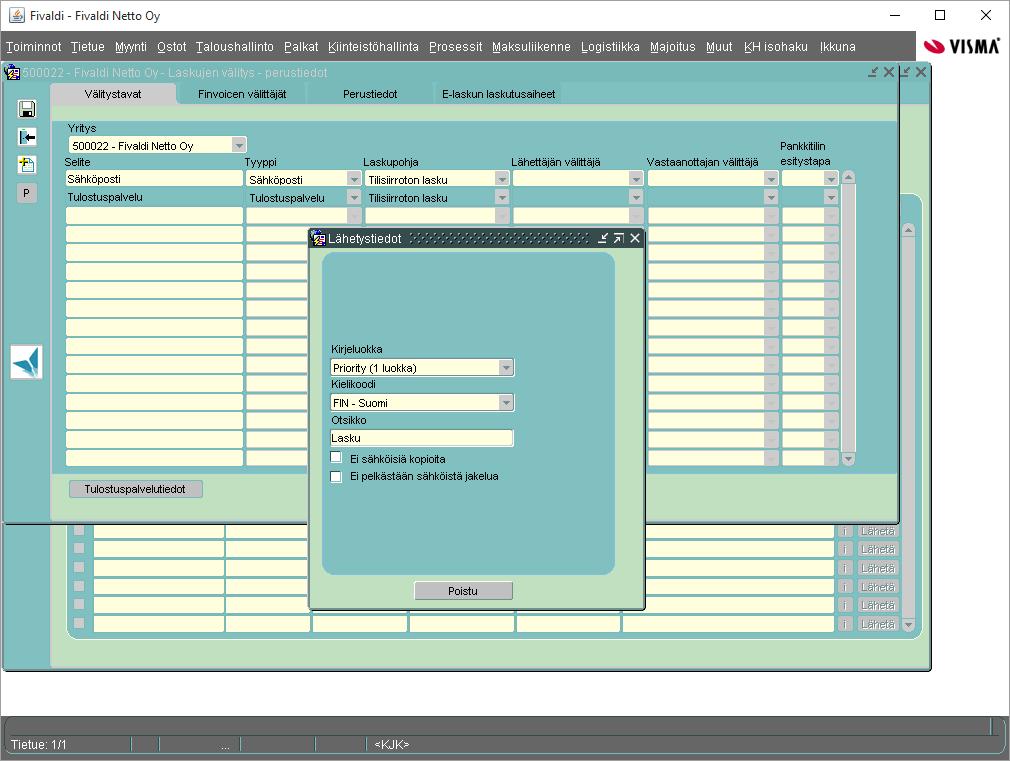The height and width of the screenshot is (761, 1010).
Task: Open the Yritys company dropdown
Action: point(239,145)
